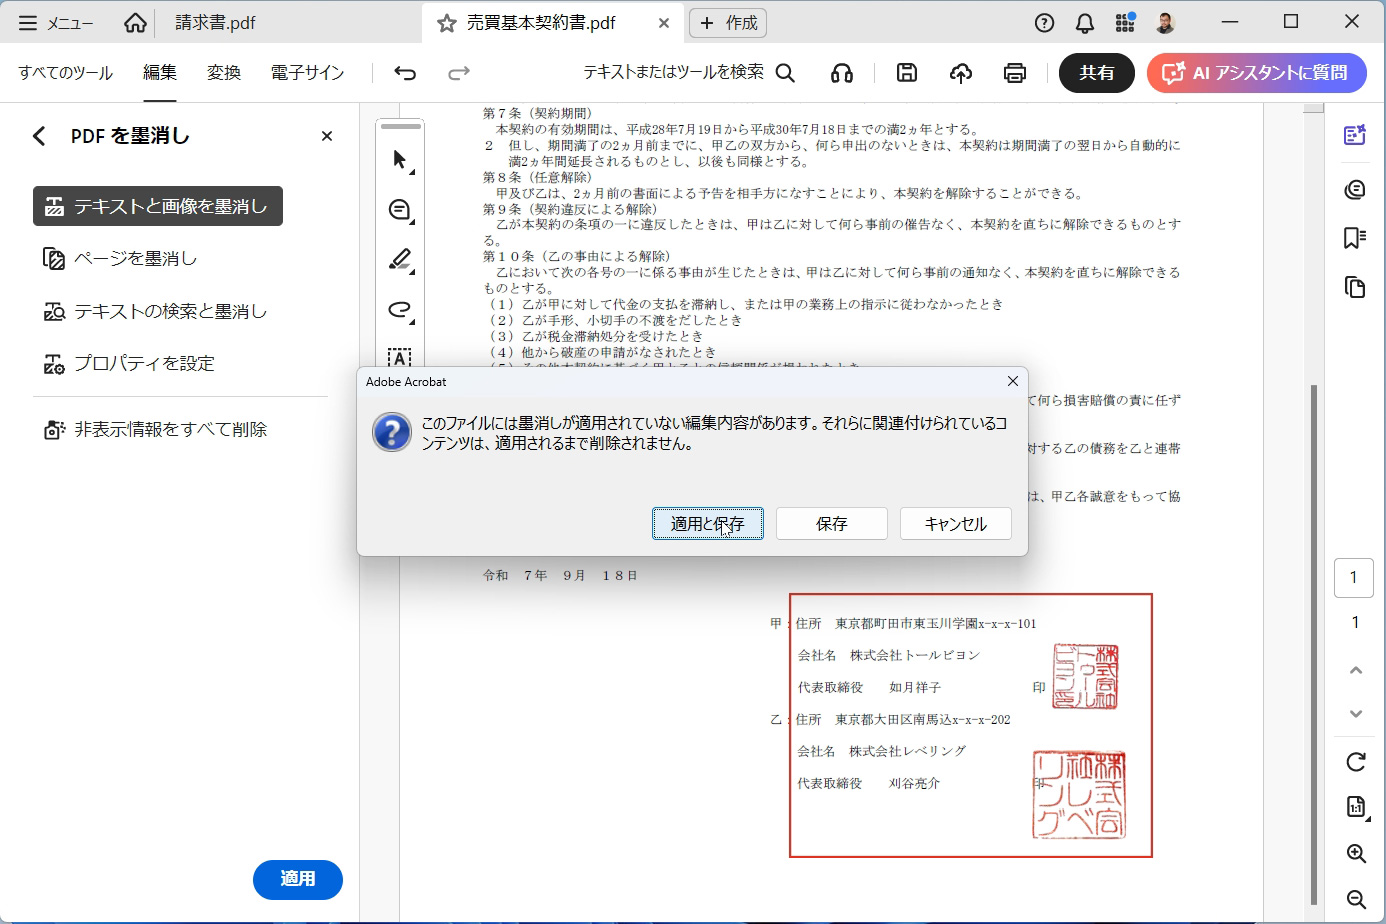Viewport: 1386px width, 924px height.
Task: Select the arrow selection tool
Action: (x=400, y=160)
